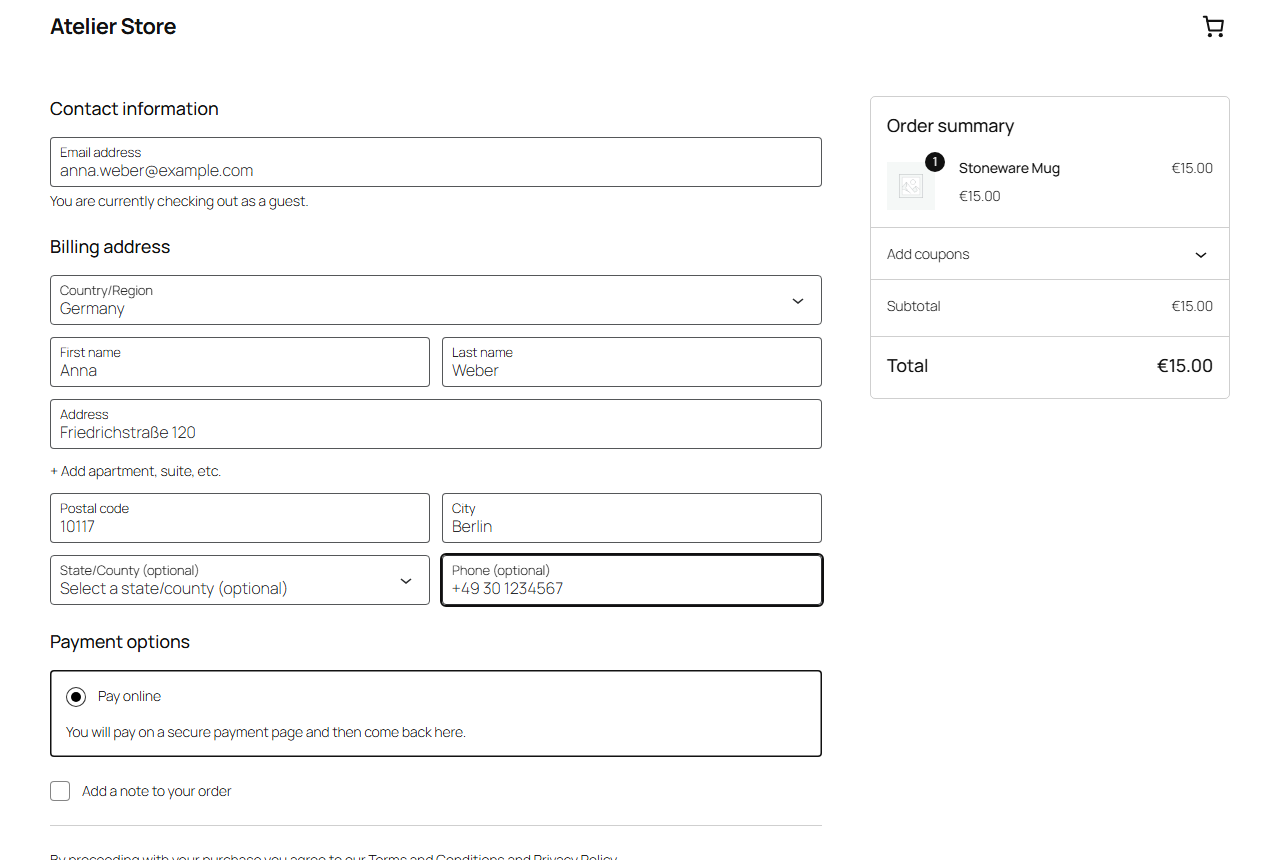
Task: Click the quantity badge on the mug thumbnail
Action: 935,162
